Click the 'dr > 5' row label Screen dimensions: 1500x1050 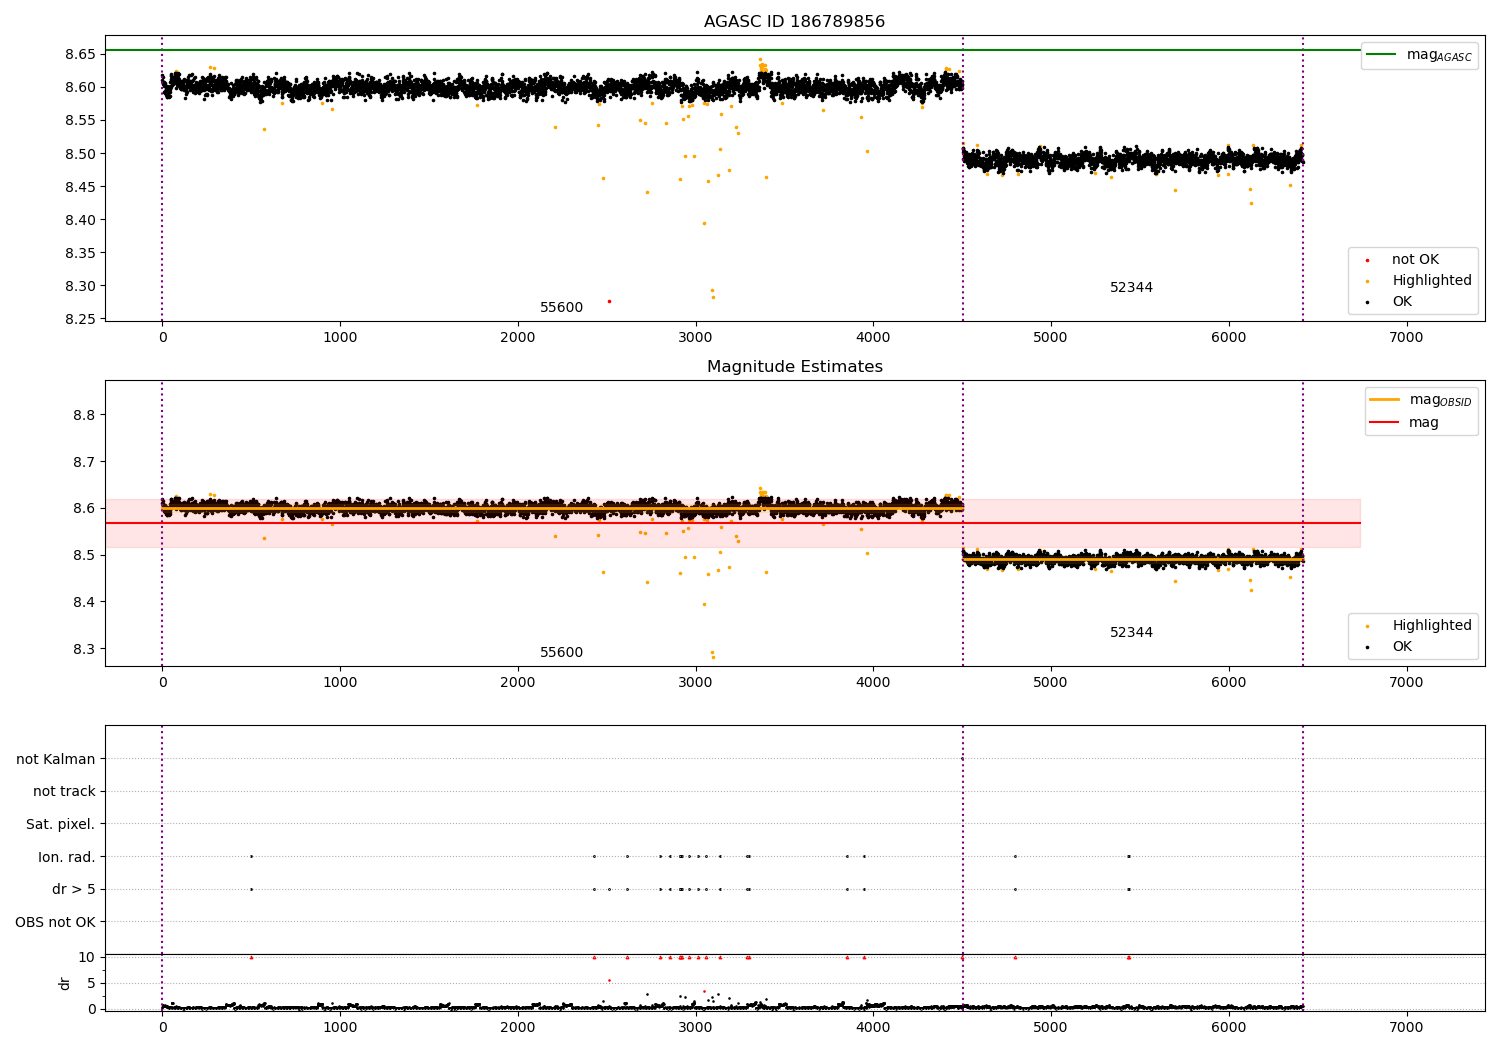point(74,890)
